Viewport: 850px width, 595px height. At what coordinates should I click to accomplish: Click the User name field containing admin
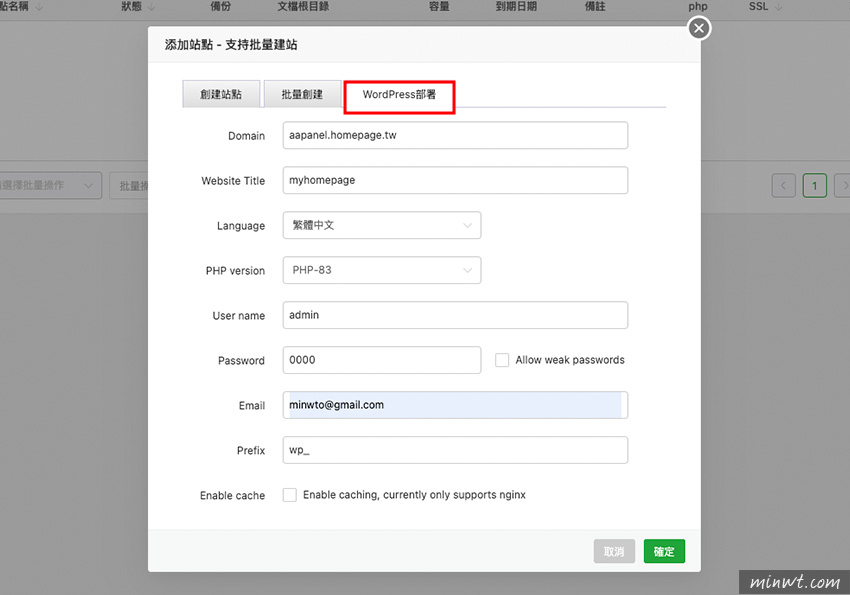pyautogui.click(x=455, y=315)
